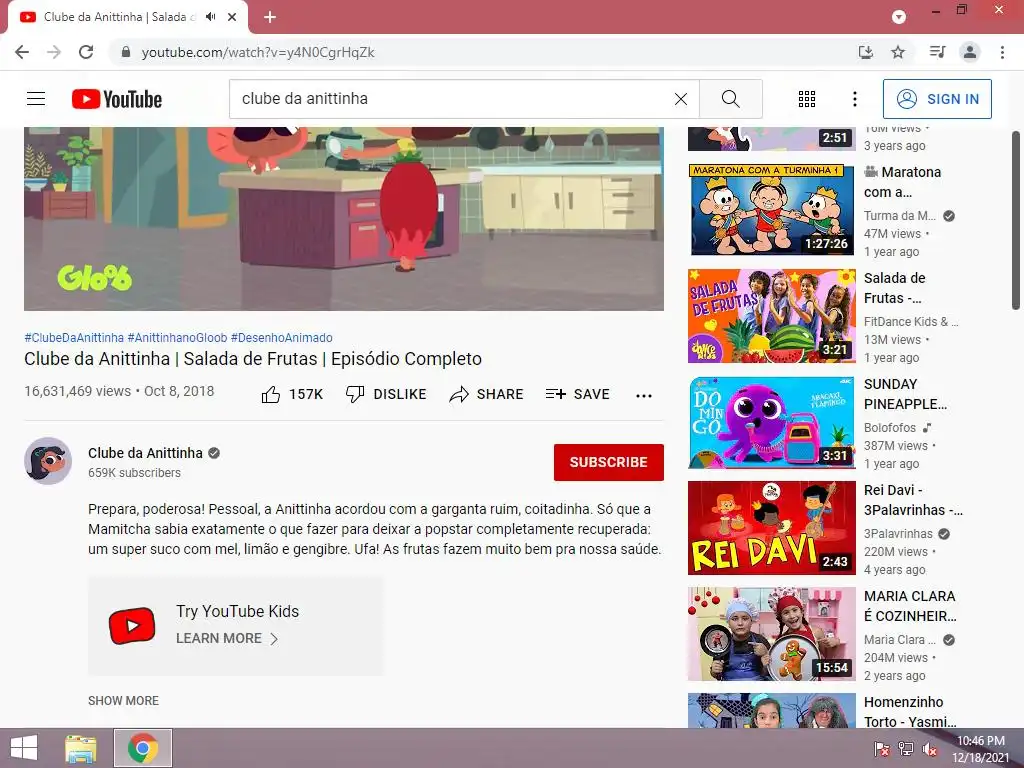Open Clube da Anittinha channel name
The image size is (1024, 768).
(146, 453)
